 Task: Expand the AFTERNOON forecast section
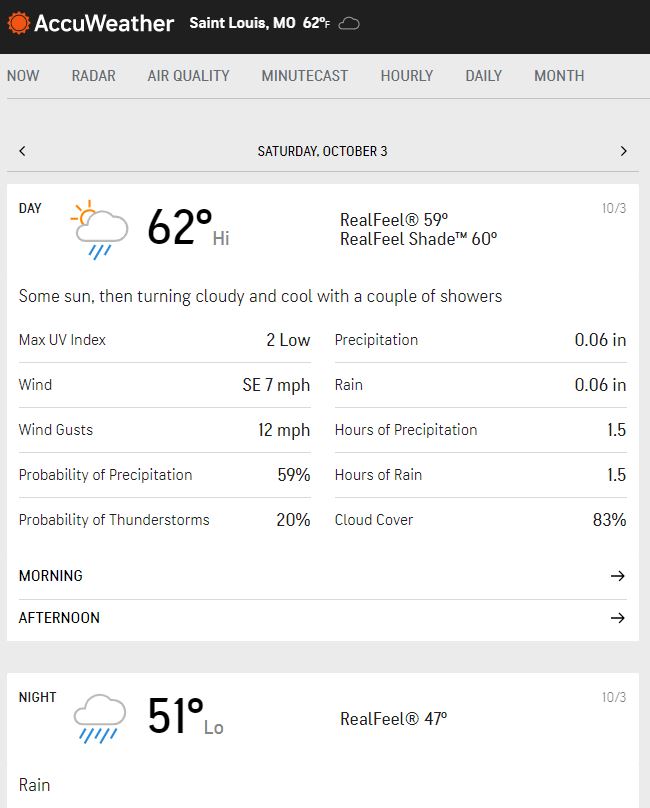(60, 618)
